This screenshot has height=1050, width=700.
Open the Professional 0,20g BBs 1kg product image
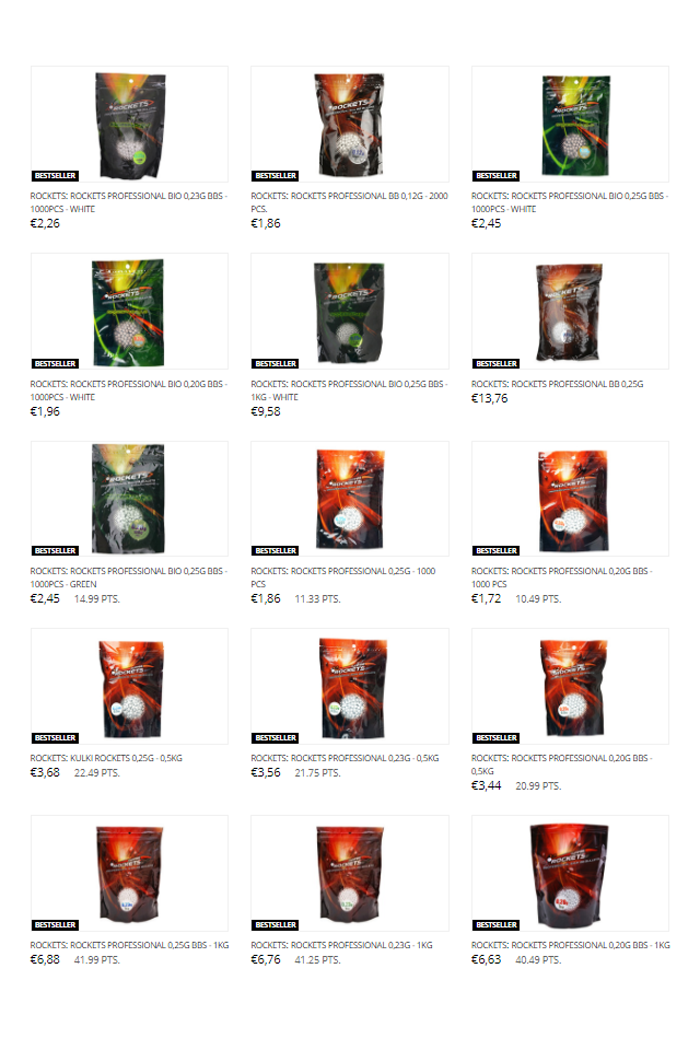click(570, 873)
